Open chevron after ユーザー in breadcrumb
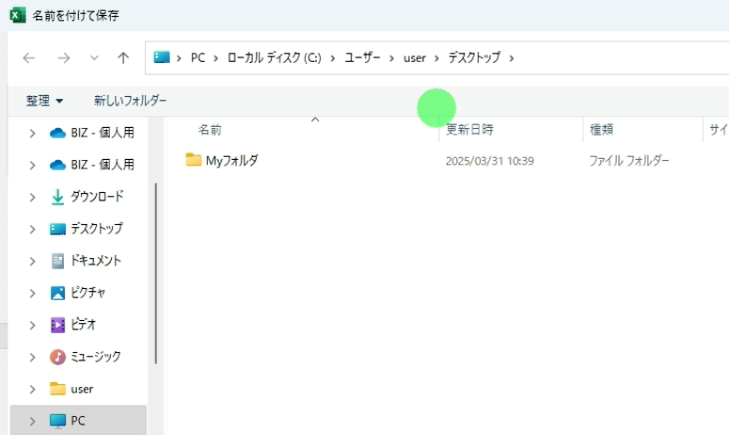 point(391,59)
